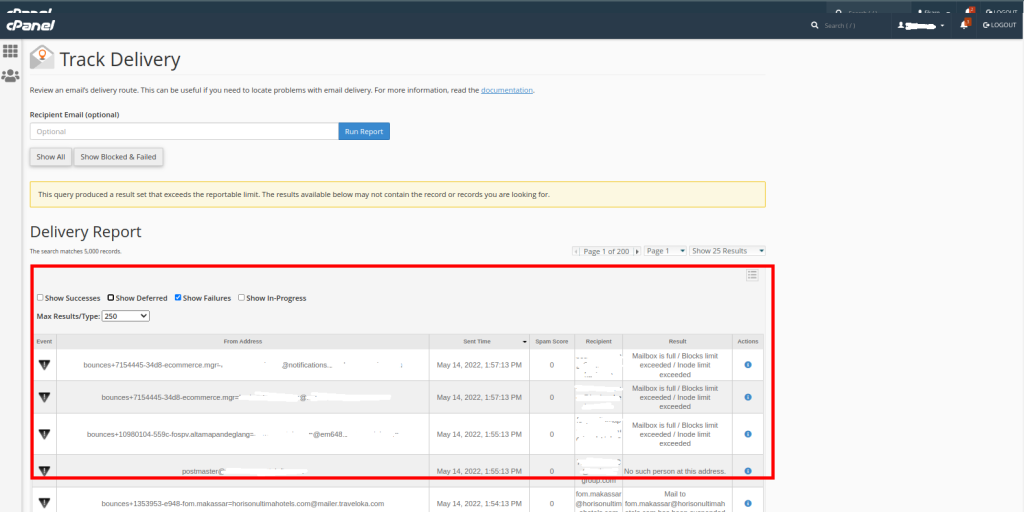Screen dimensions: 1024x512
Task: Open info icon for the postmaster row
Action: pos(748,471)
